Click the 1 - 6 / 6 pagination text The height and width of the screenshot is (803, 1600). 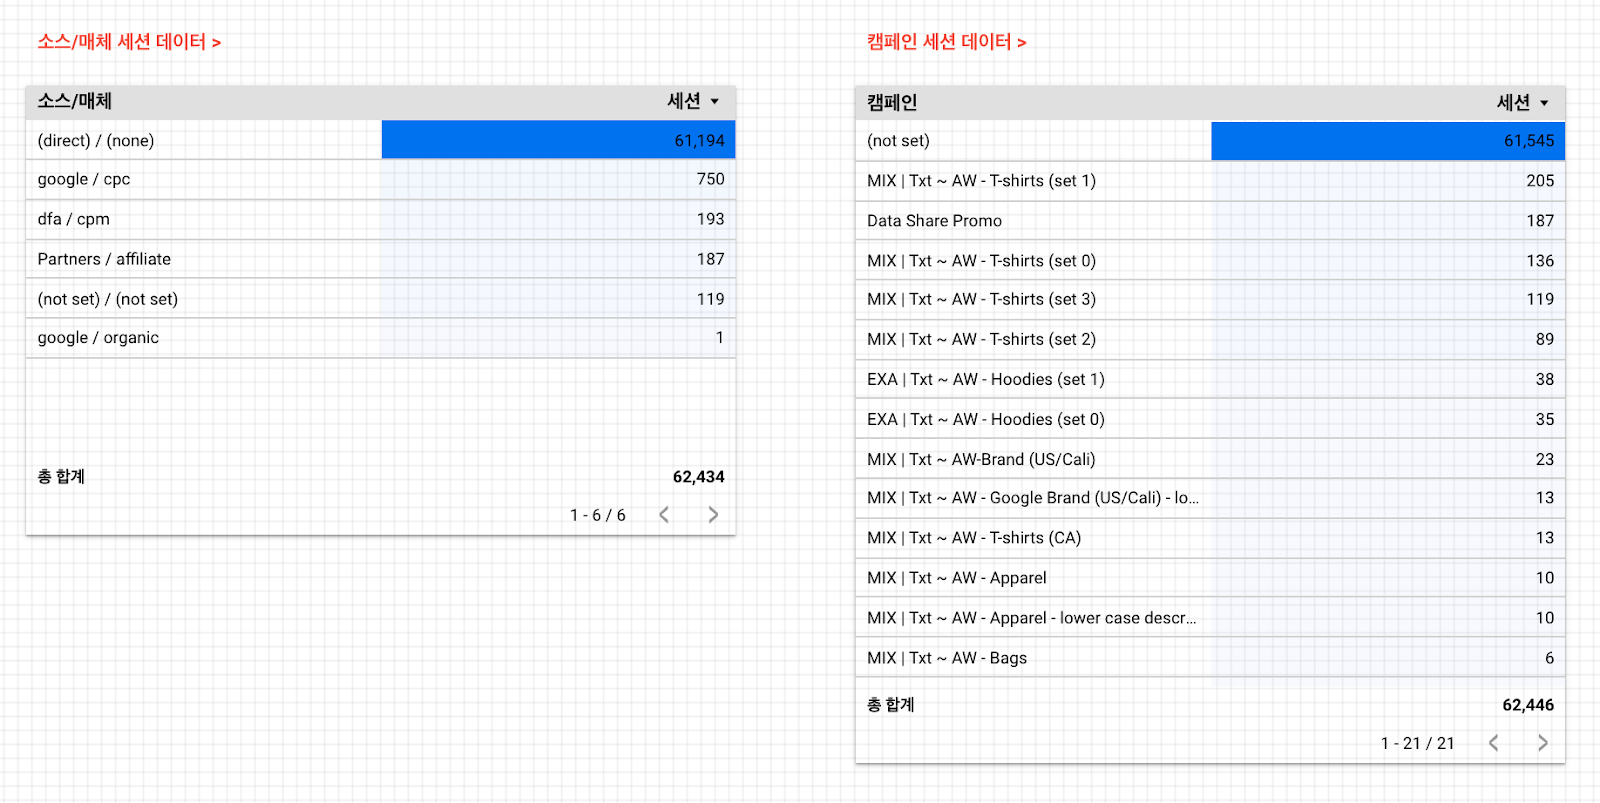click(x=598, y=515)
